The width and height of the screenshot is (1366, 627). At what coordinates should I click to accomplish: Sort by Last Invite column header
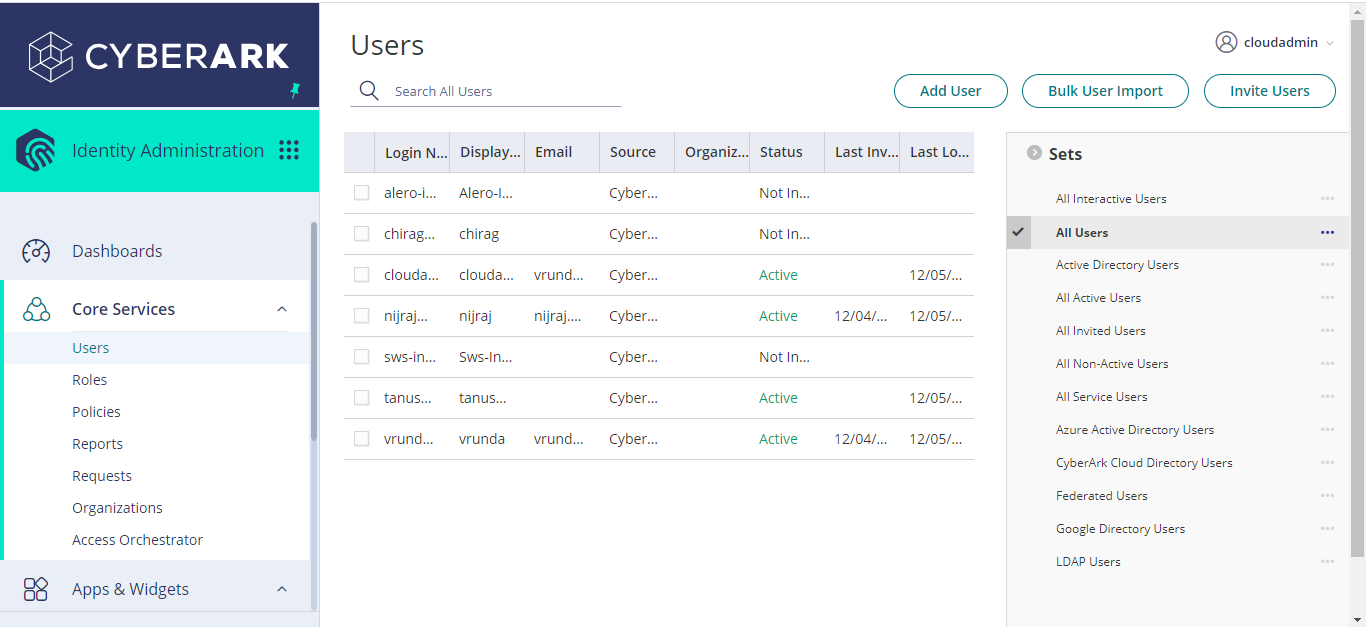pos(862,152)
